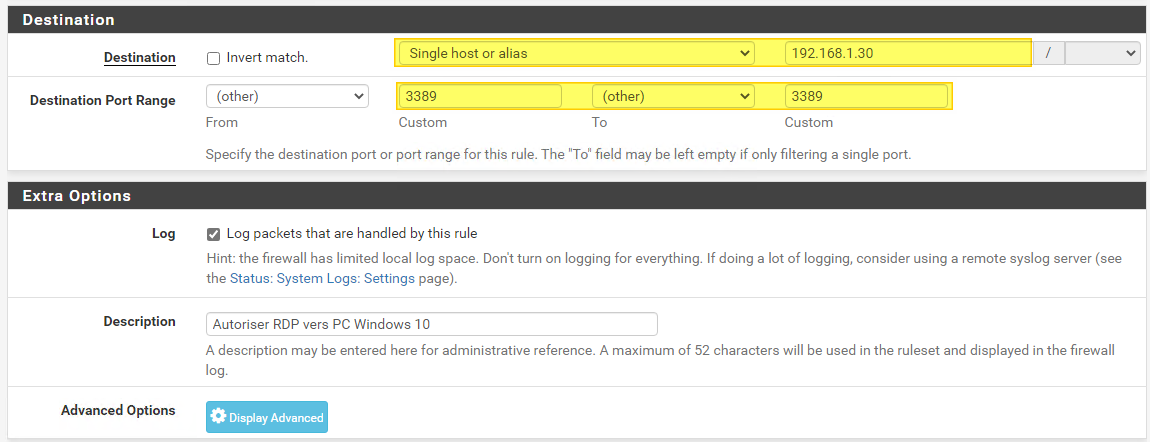Click the destination address field 192.168.1.30
Screen dimensions: 1150x442
pos(906,53)
